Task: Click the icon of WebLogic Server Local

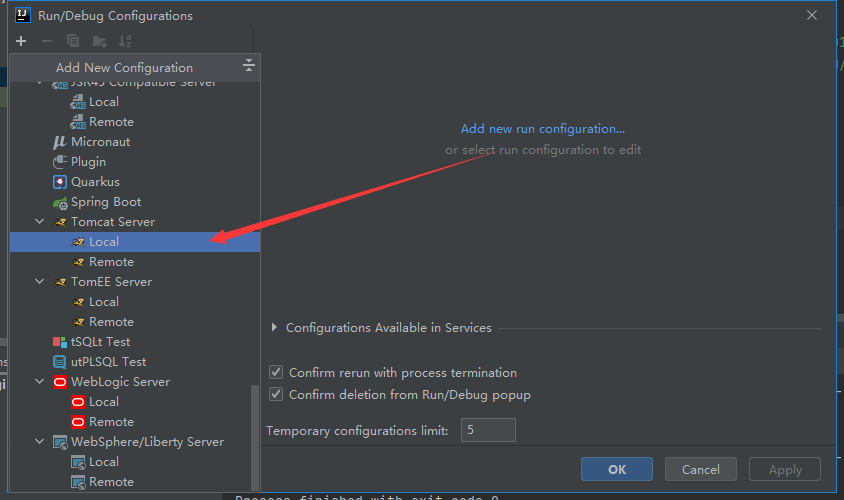Action: [x=78, y=402]
